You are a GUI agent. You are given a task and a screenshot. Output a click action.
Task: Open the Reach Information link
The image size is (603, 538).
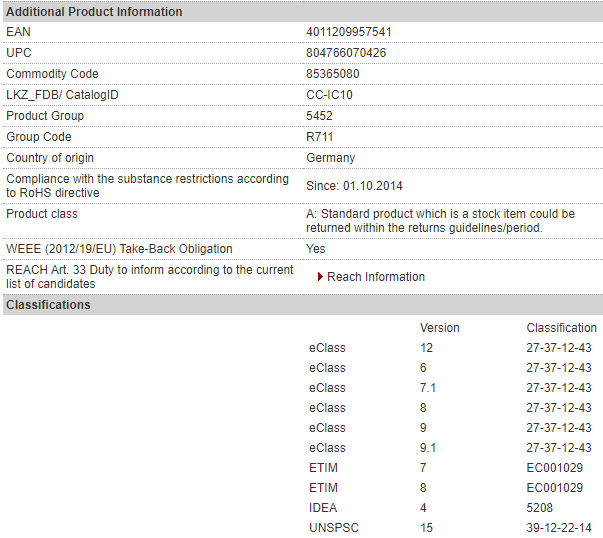376,277
